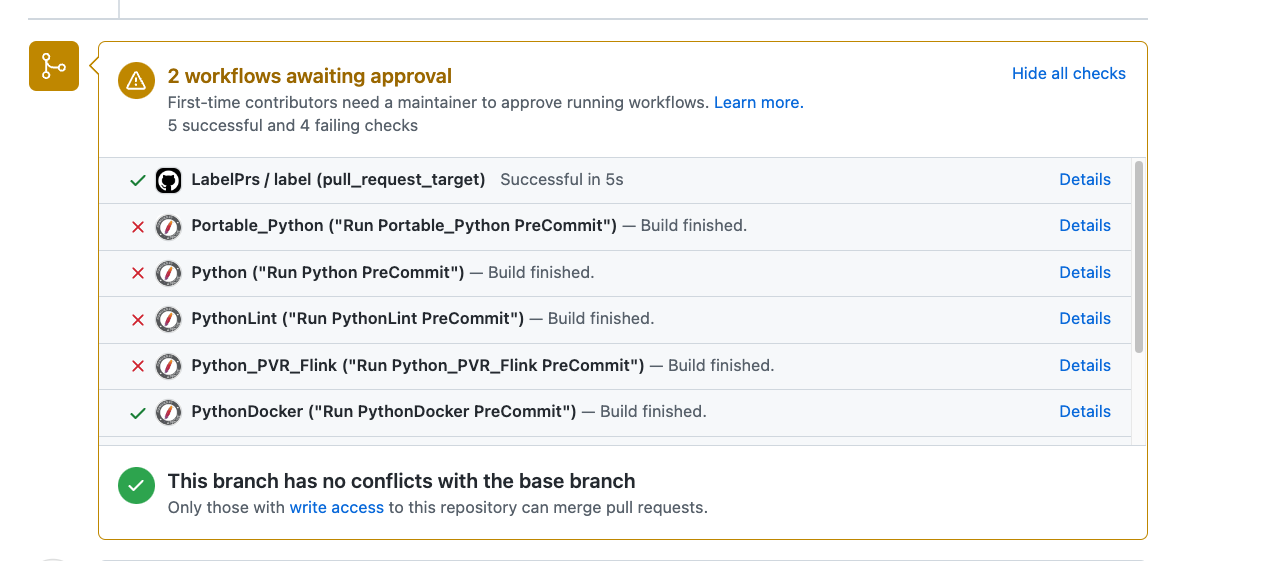Image resolution: width=1267 pixels, height=561 pixels.
Task: Click the green check on LabelPrs row
Action: [x=138, y=181]
